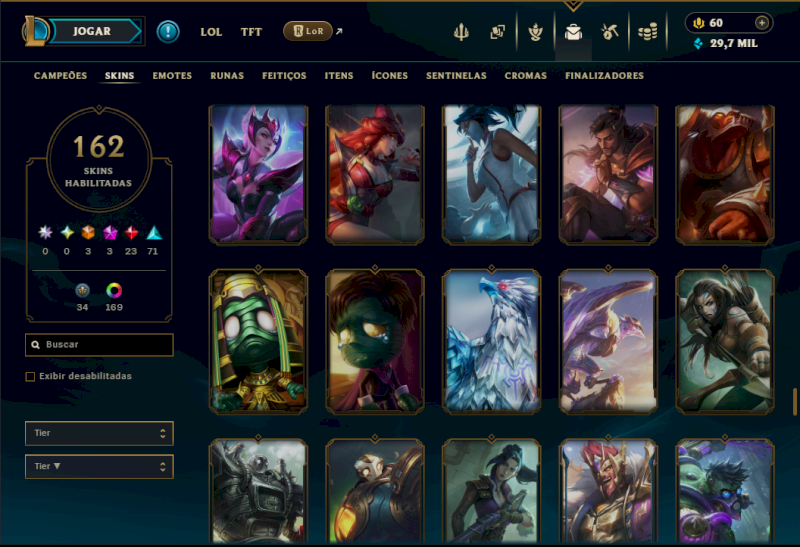Click the rainbow chroma count wheel
This screenshot has width=800, height=547.
[114, 290]
